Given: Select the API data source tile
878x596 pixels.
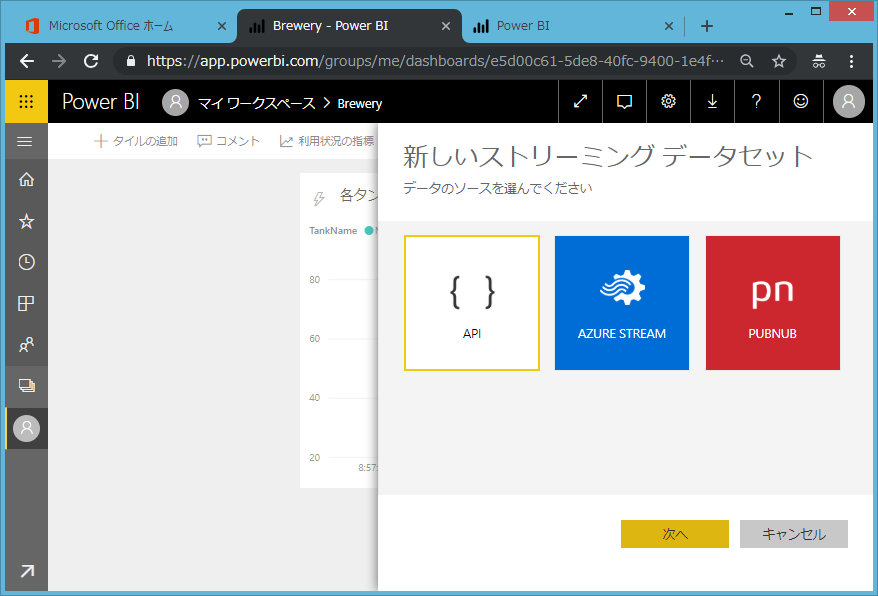Looking at the screenshot, I should click(472, 303).
